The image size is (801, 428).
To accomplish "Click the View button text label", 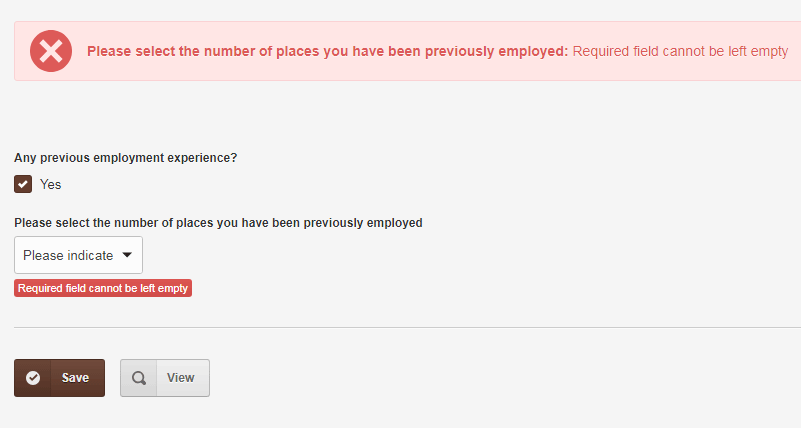I will click(180, 378).
